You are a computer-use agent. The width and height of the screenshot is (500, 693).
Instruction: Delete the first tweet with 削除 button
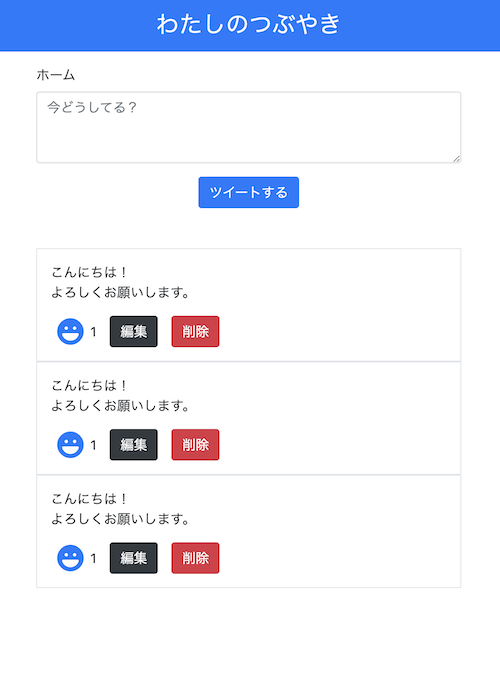195,331
